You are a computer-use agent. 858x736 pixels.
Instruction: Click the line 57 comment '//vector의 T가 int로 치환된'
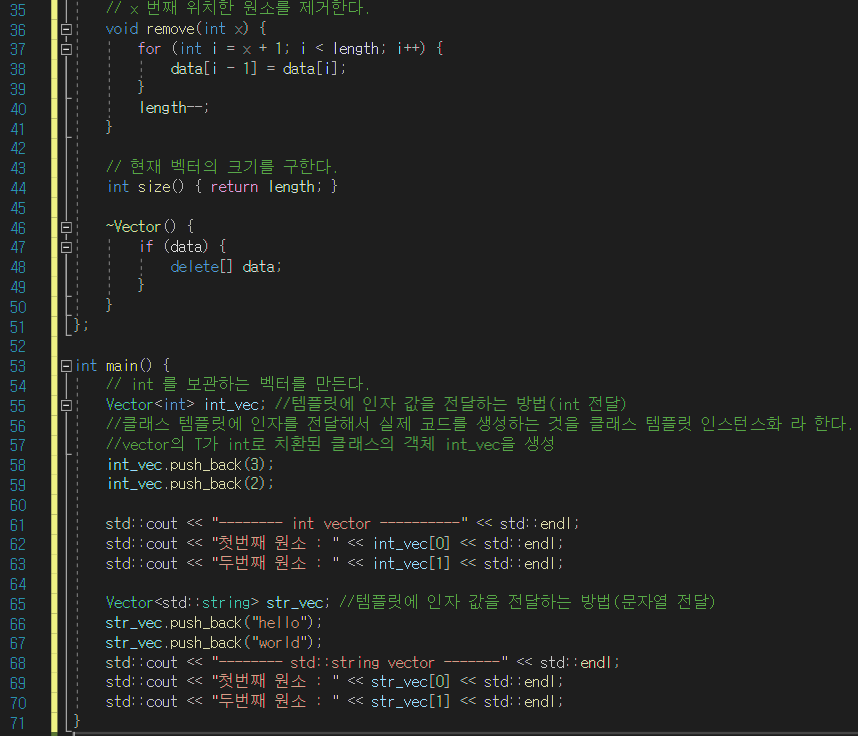click(x=330, y=444)
